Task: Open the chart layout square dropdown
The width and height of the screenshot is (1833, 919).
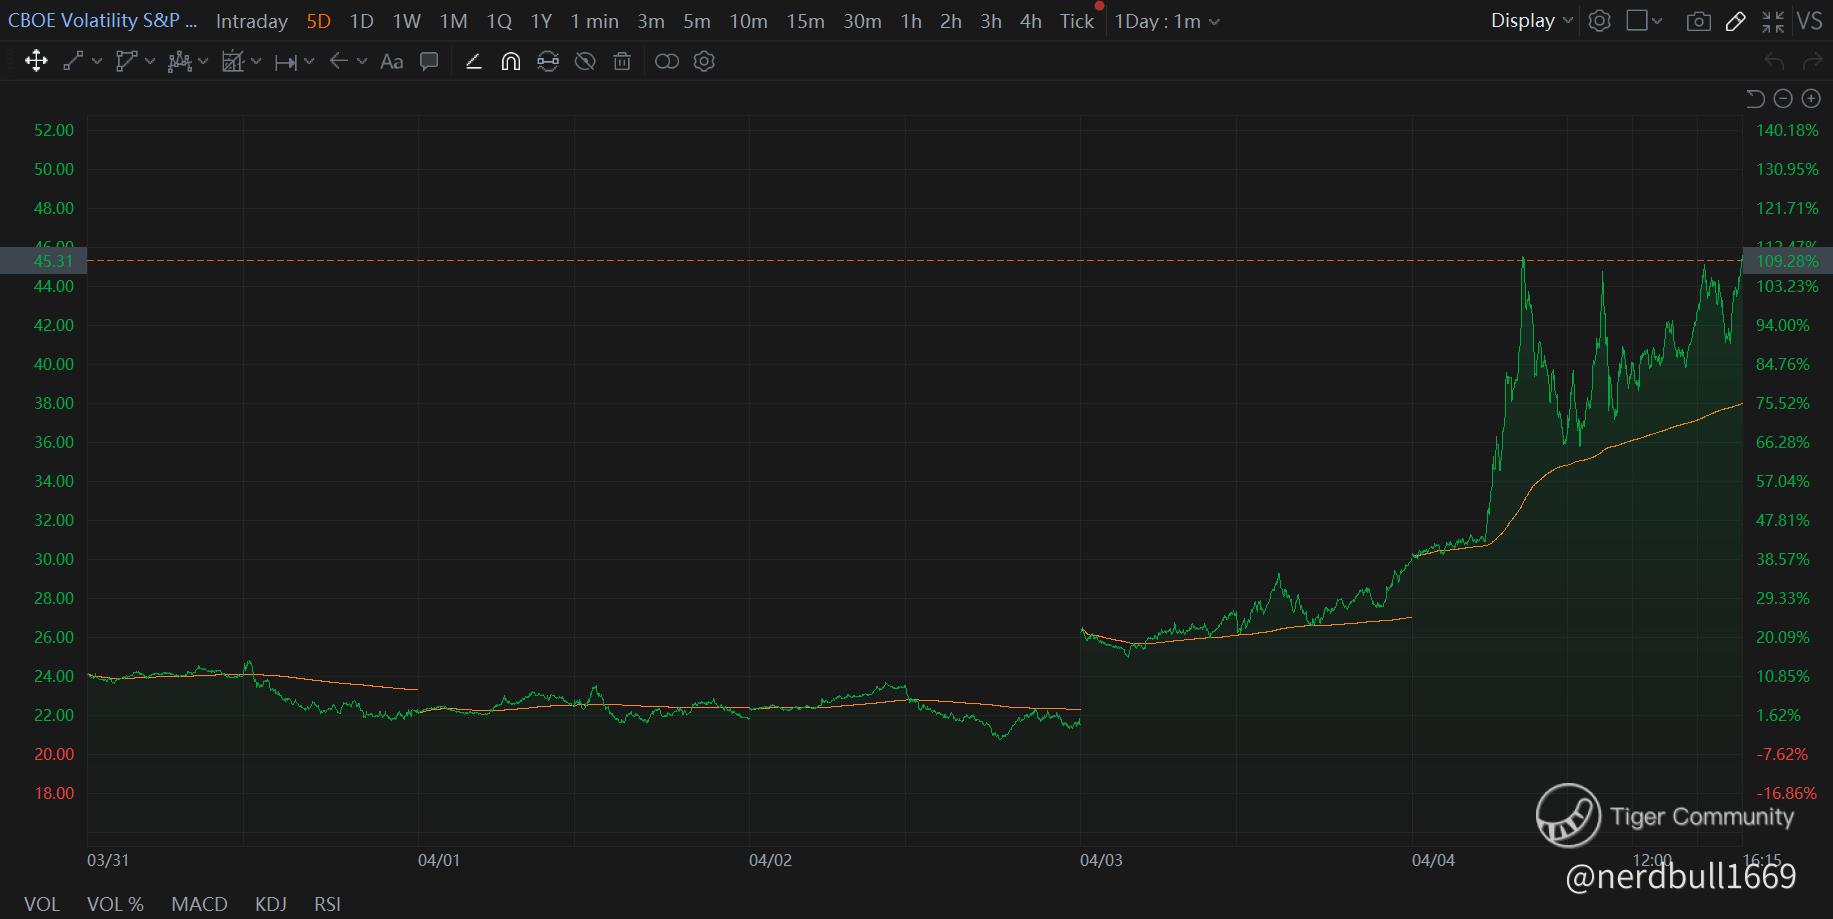Action: pyautogui.click(x=1643, y=21)
